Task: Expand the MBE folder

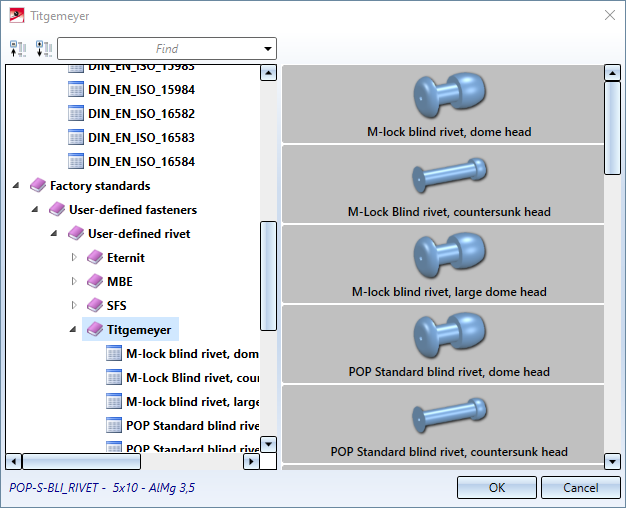Action: point(74,281)
